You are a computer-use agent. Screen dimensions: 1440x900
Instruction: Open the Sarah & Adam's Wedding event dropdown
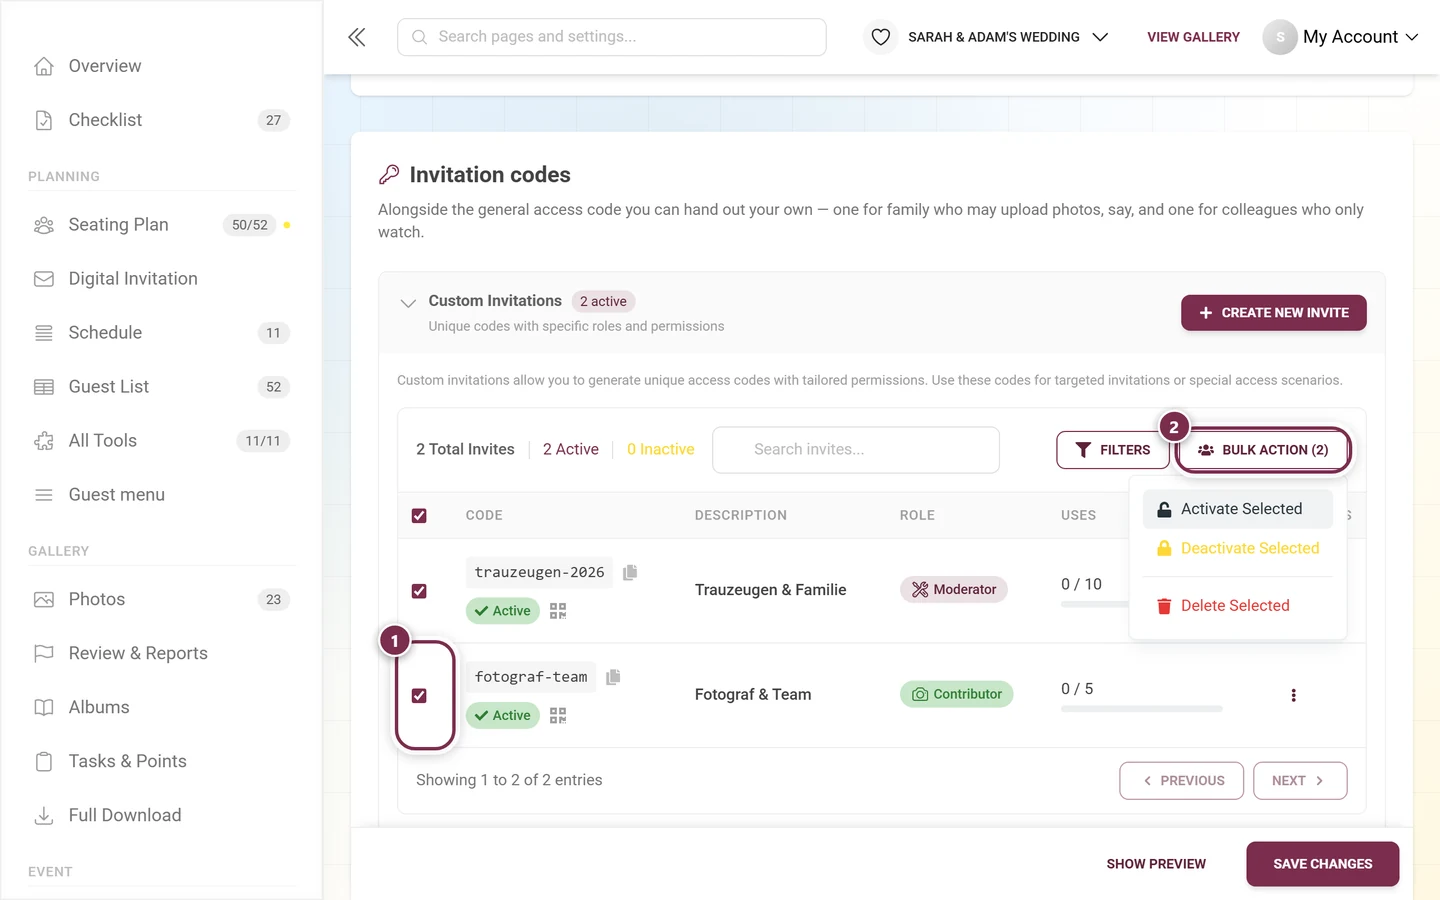pyautogui.click(x=1008, y=37)
